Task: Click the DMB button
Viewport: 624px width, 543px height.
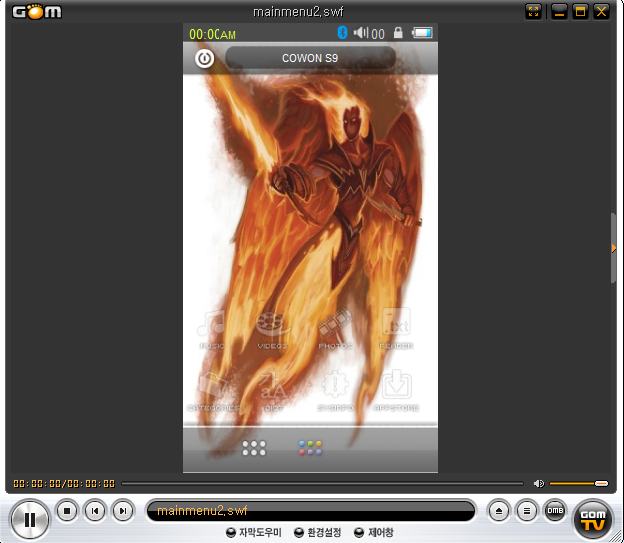Action: click(555, 511)
